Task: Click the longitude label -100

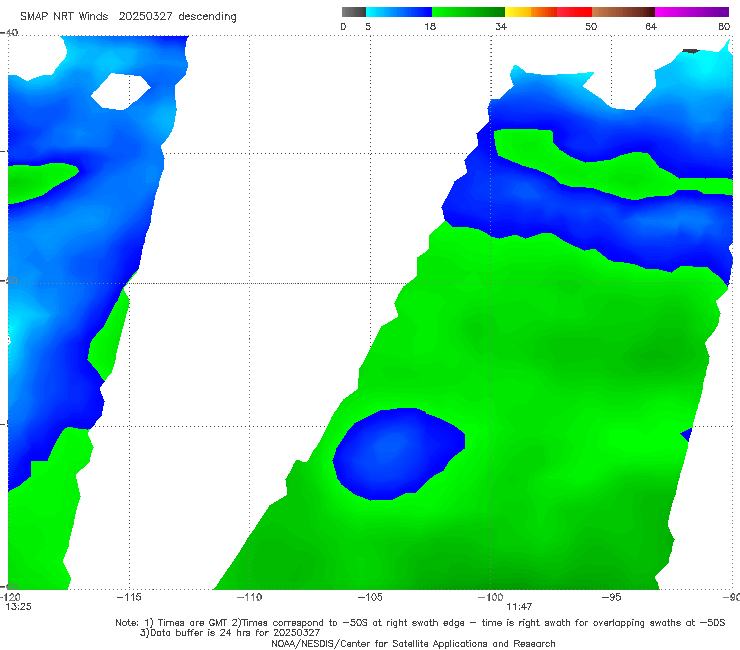Action: point(491,597)
